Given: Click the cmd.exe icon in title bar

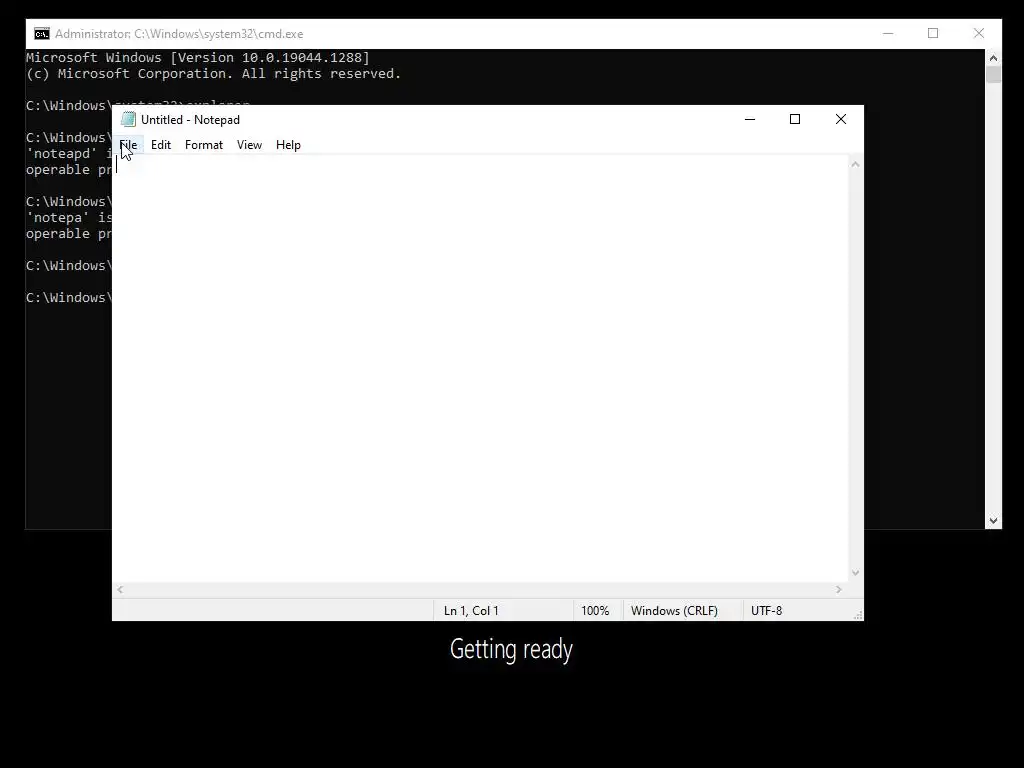Looking at the screenshot, I should 42,34.
